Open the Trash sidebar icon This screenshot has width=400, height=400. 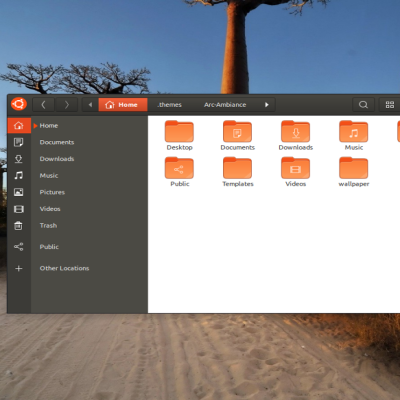pyautogui.click(x=19, y=226)
